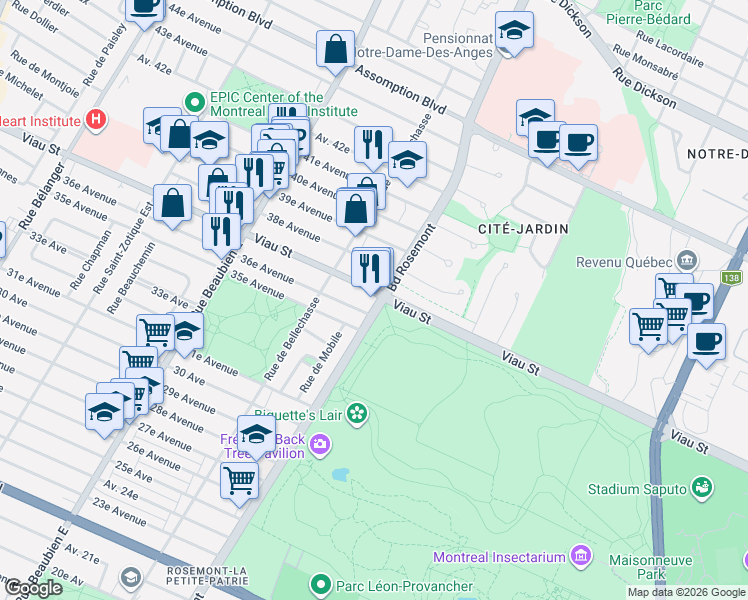
Task: Select the Parc Léon-Provancher green pin
Action: [321, 584]
